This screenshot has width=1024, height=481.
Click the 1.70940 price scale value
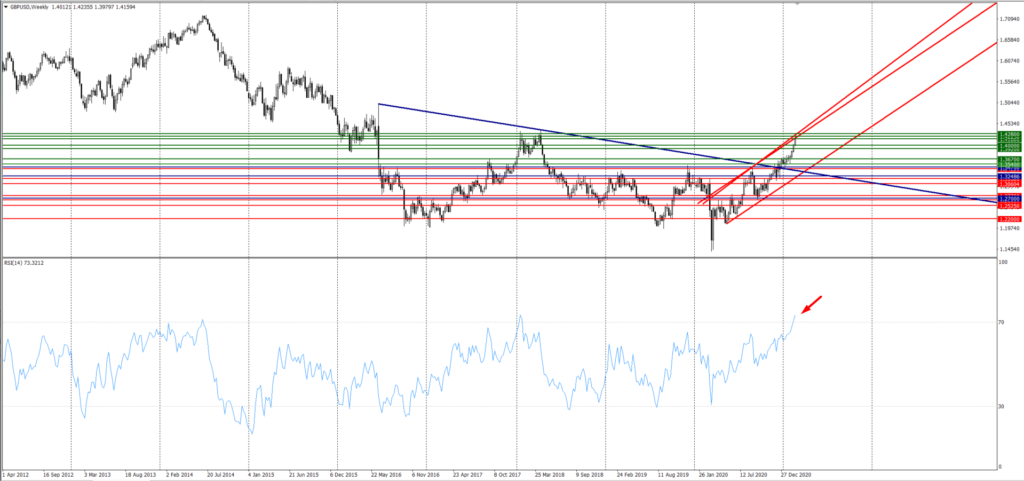[1010, 16]
